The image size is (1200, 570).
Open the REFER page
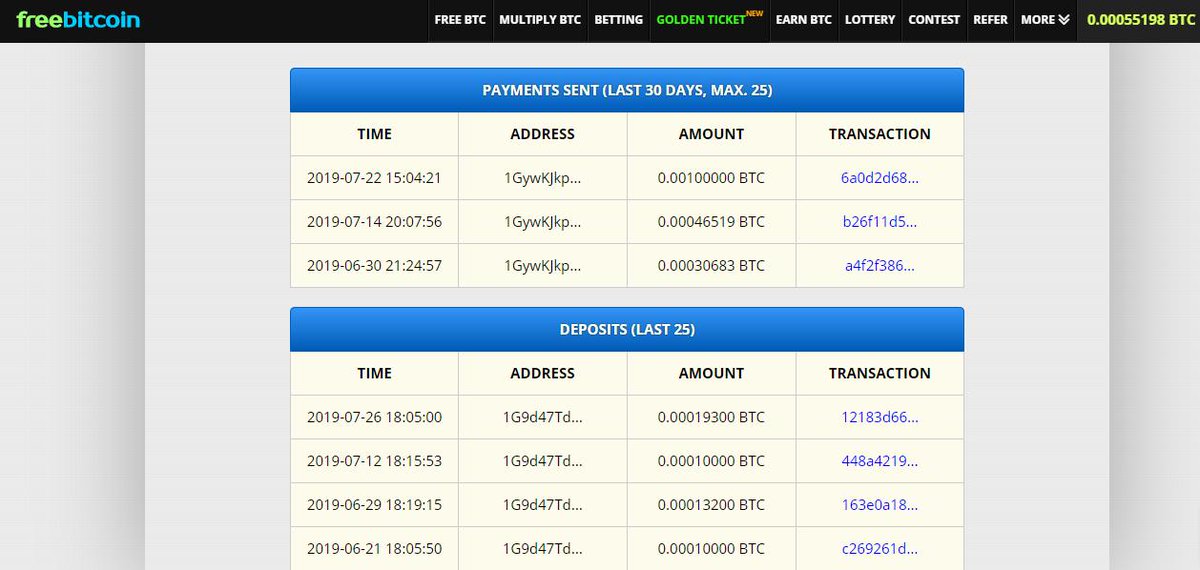(990, 20)
